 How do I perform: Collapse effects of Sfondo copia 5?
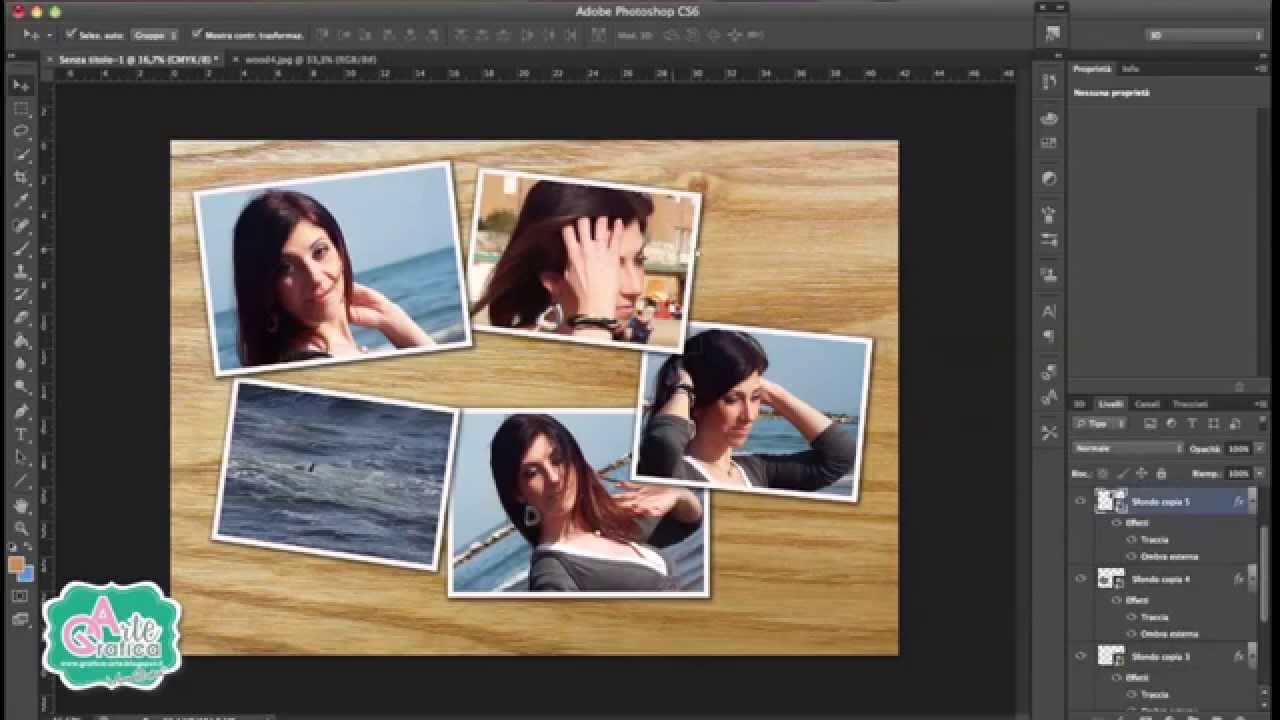pos(1252,501)
